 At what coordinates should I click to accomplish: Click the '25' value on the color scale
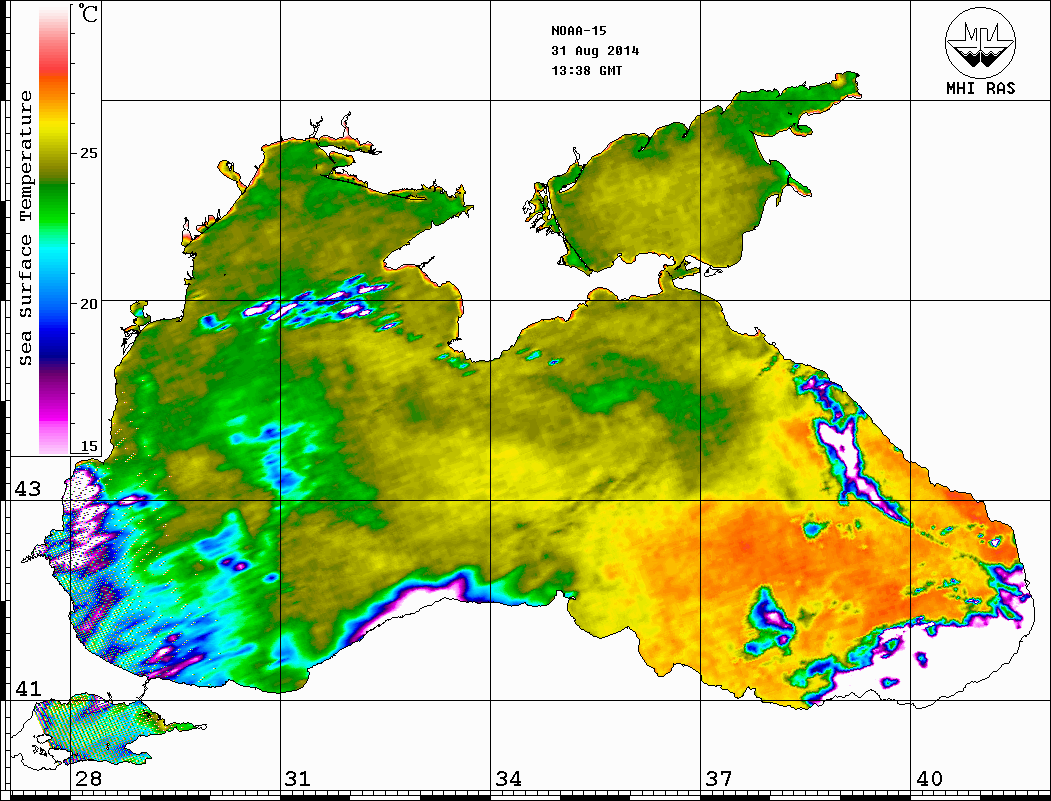(89, 153)
